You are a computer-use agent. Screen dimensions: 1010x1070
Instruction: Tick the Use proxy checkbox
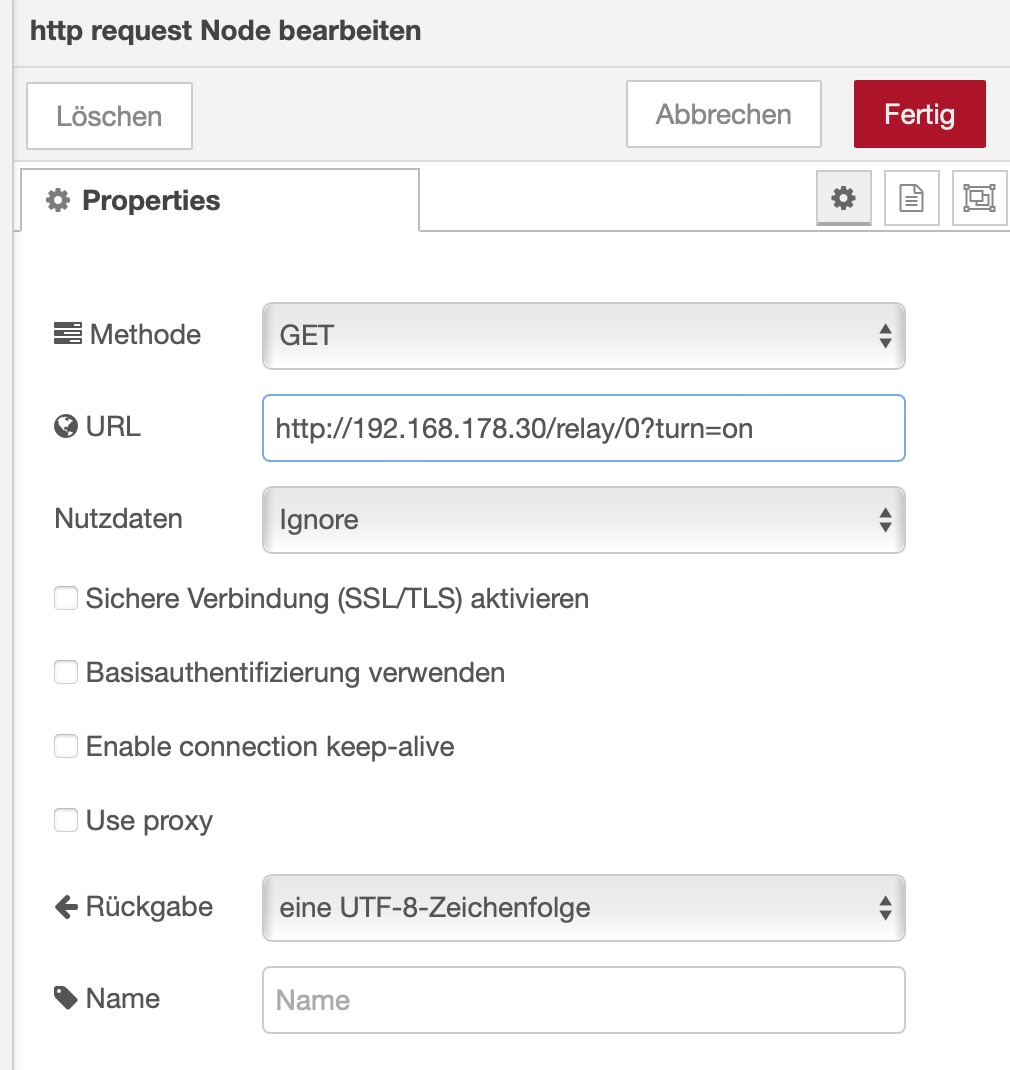pos(66,821)
